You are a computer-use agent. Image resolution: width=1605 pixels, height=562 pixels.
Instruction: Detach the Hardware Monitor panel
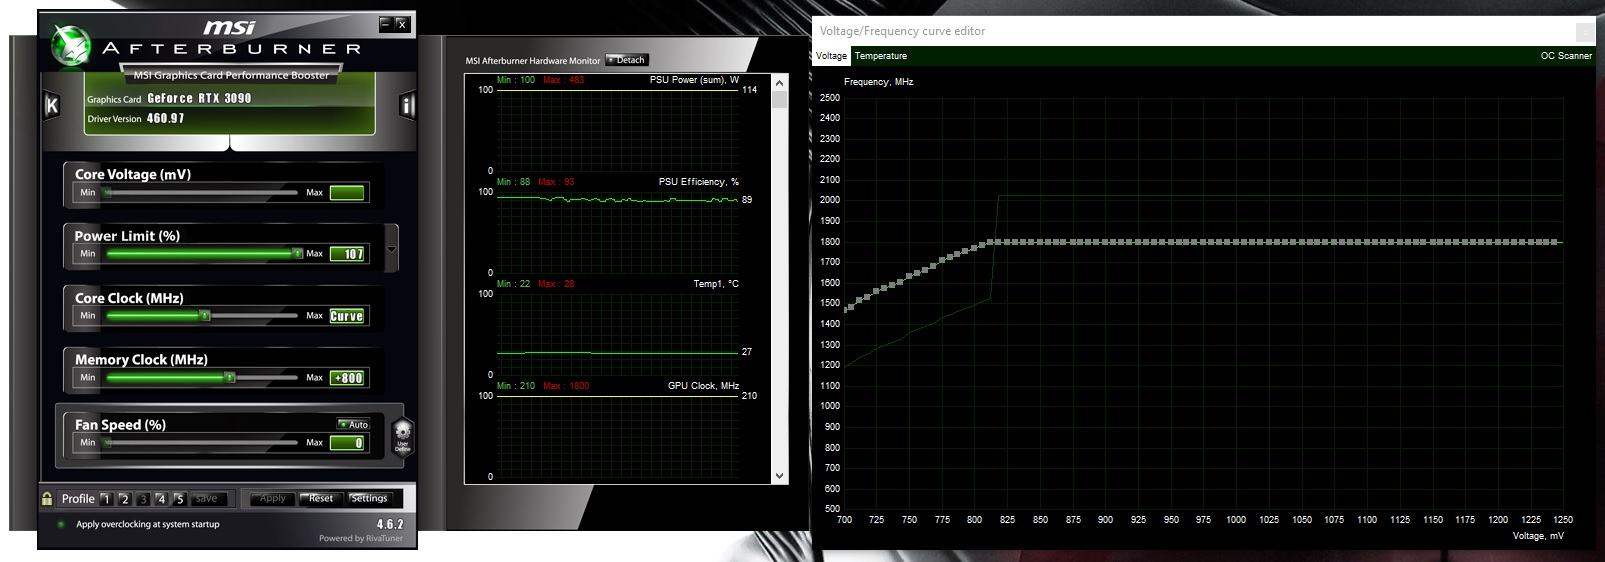click(627, 60)
